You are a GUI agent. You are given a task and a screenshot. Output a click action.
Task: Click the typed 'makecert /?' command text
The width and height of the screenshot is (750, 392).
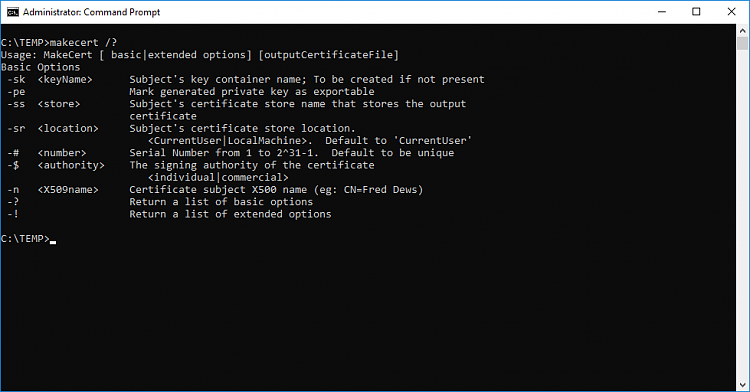coord(83,43)
